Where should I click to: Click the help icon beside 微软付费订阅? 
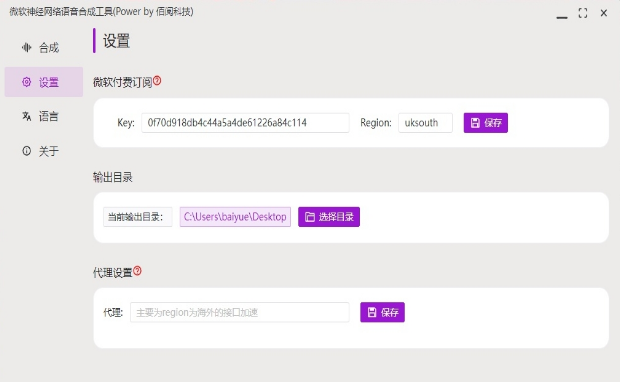157,80
